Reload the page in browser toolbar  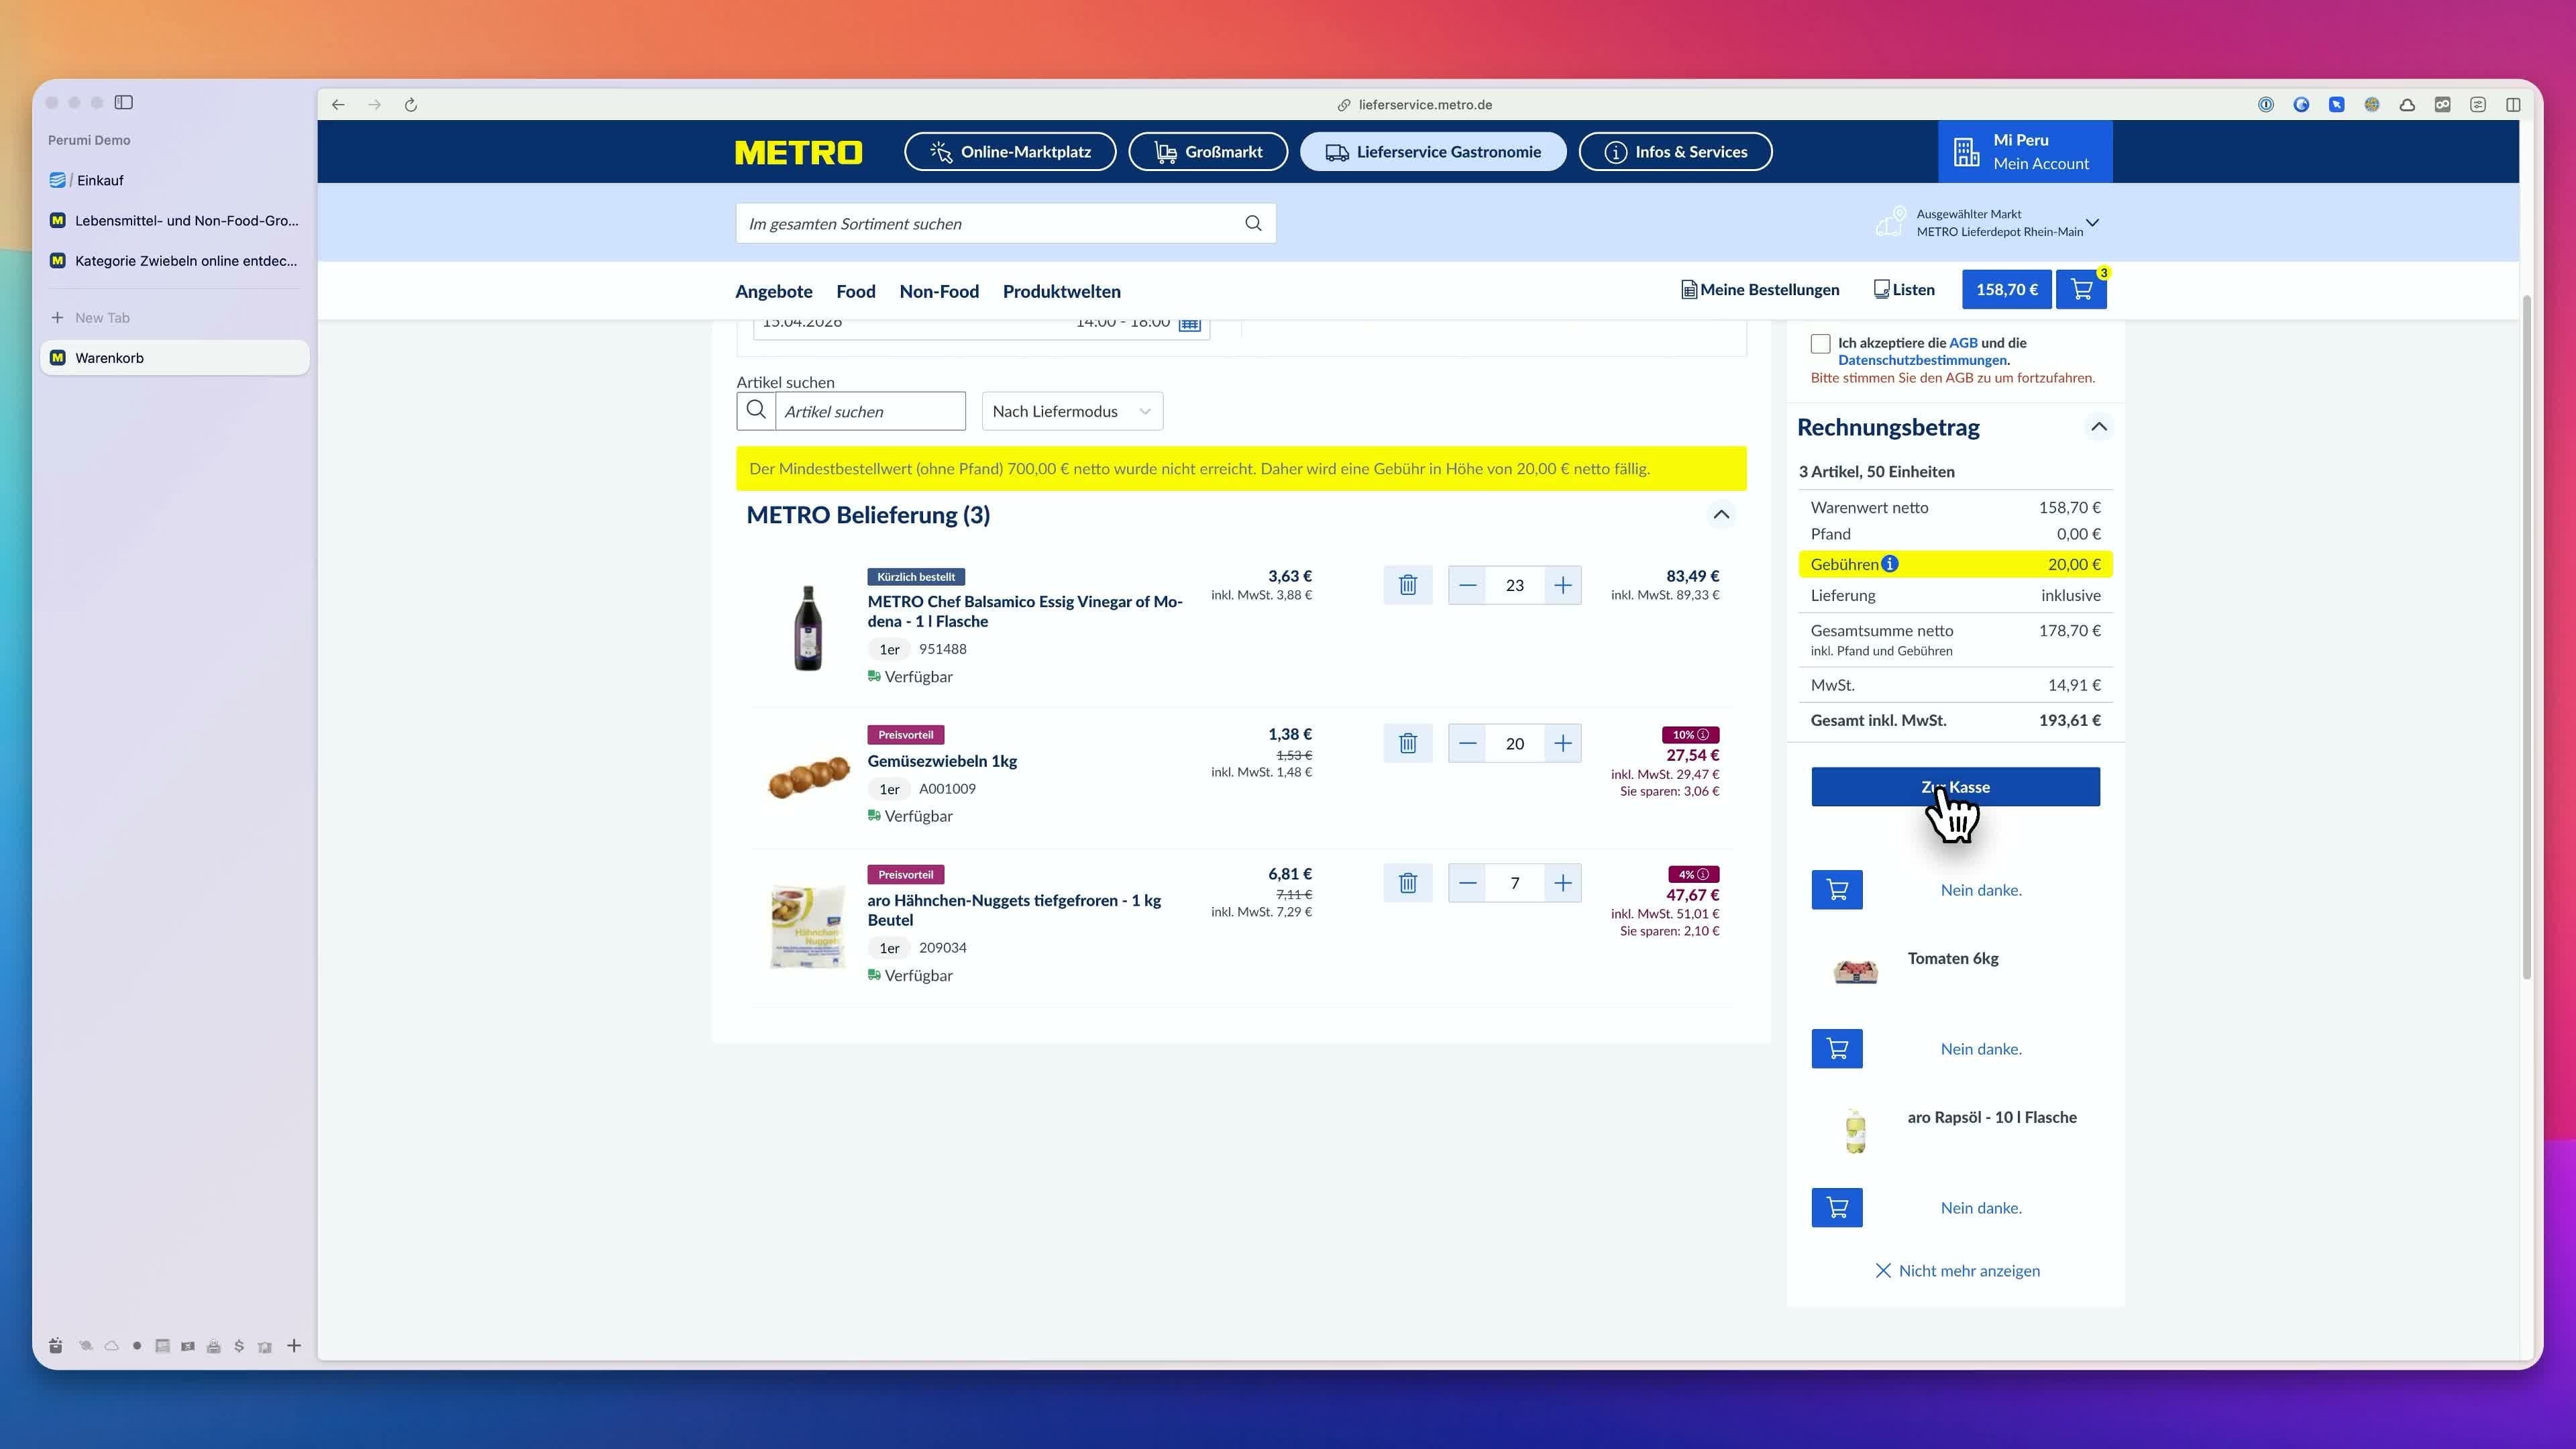coord(411,105)
